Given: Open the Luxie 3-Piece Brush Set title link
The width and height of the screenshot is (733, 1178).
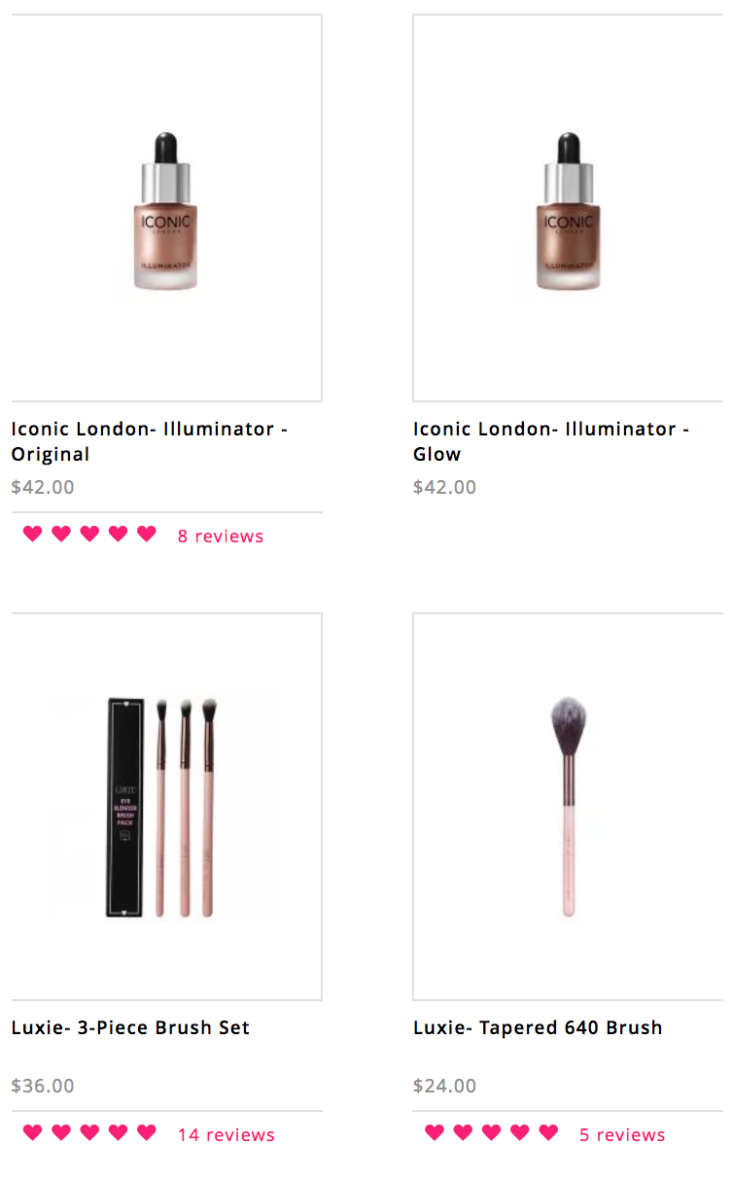Looking at the screenshot, I should (x=130, y=1027).
